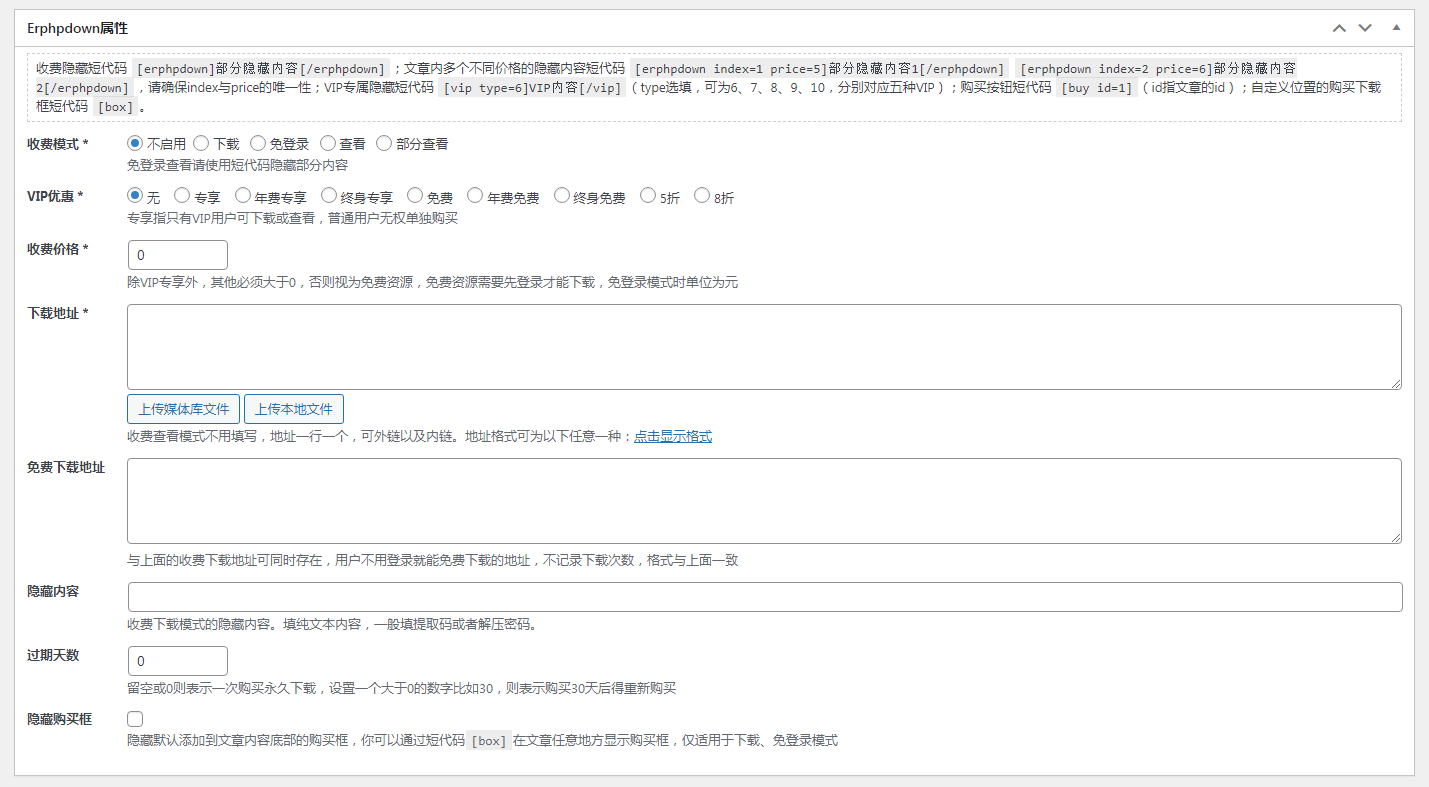Click 上传本地文件 button

(294, 409)
